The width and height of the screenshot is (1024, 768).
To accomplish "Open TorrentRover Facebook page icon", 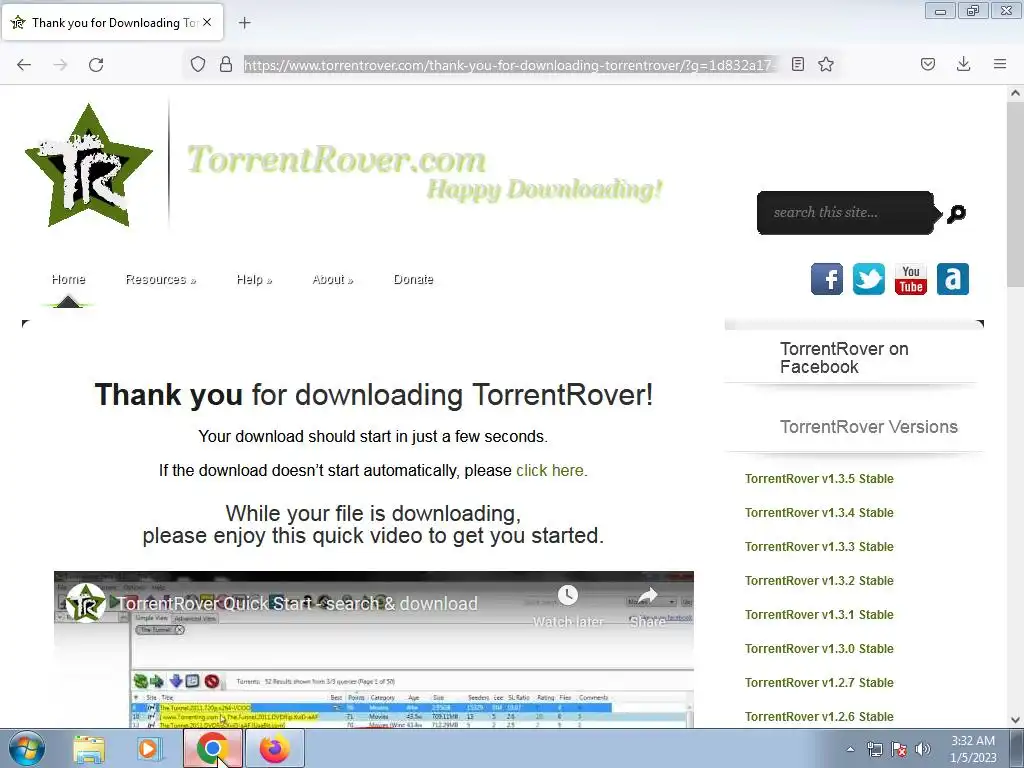I will (827, 280).
